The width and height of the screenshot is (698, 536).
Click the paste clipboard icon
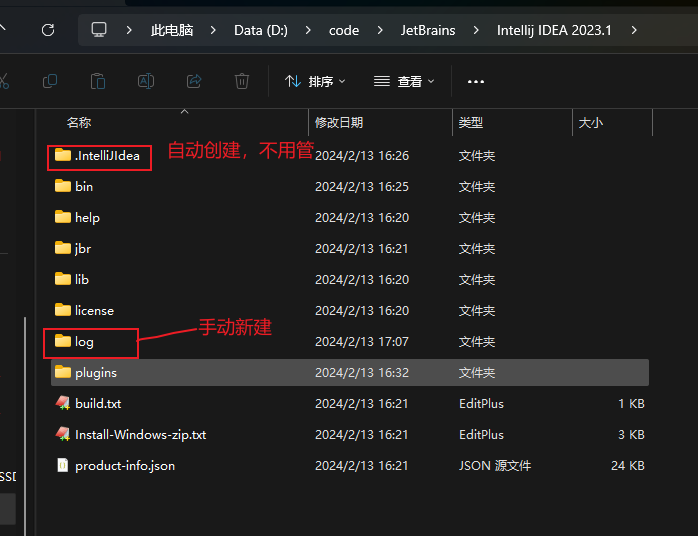coord(98,81)
